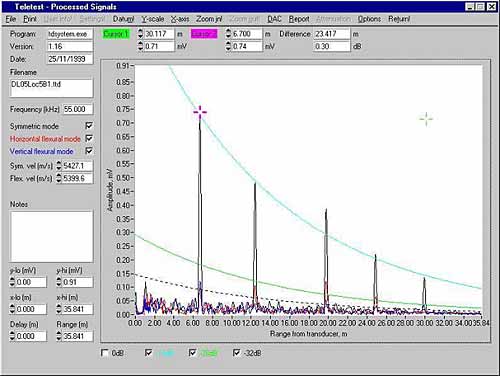This screenshot has height=376, width=500.
Task: Click the Frequency (kHz) field 55.000
Action: coord(78,109)
